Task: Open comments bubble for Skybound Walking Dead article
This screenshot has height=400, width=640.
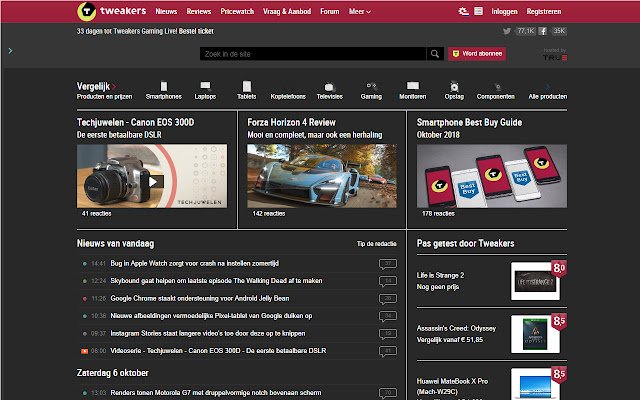Action: [x=388, y=281]
